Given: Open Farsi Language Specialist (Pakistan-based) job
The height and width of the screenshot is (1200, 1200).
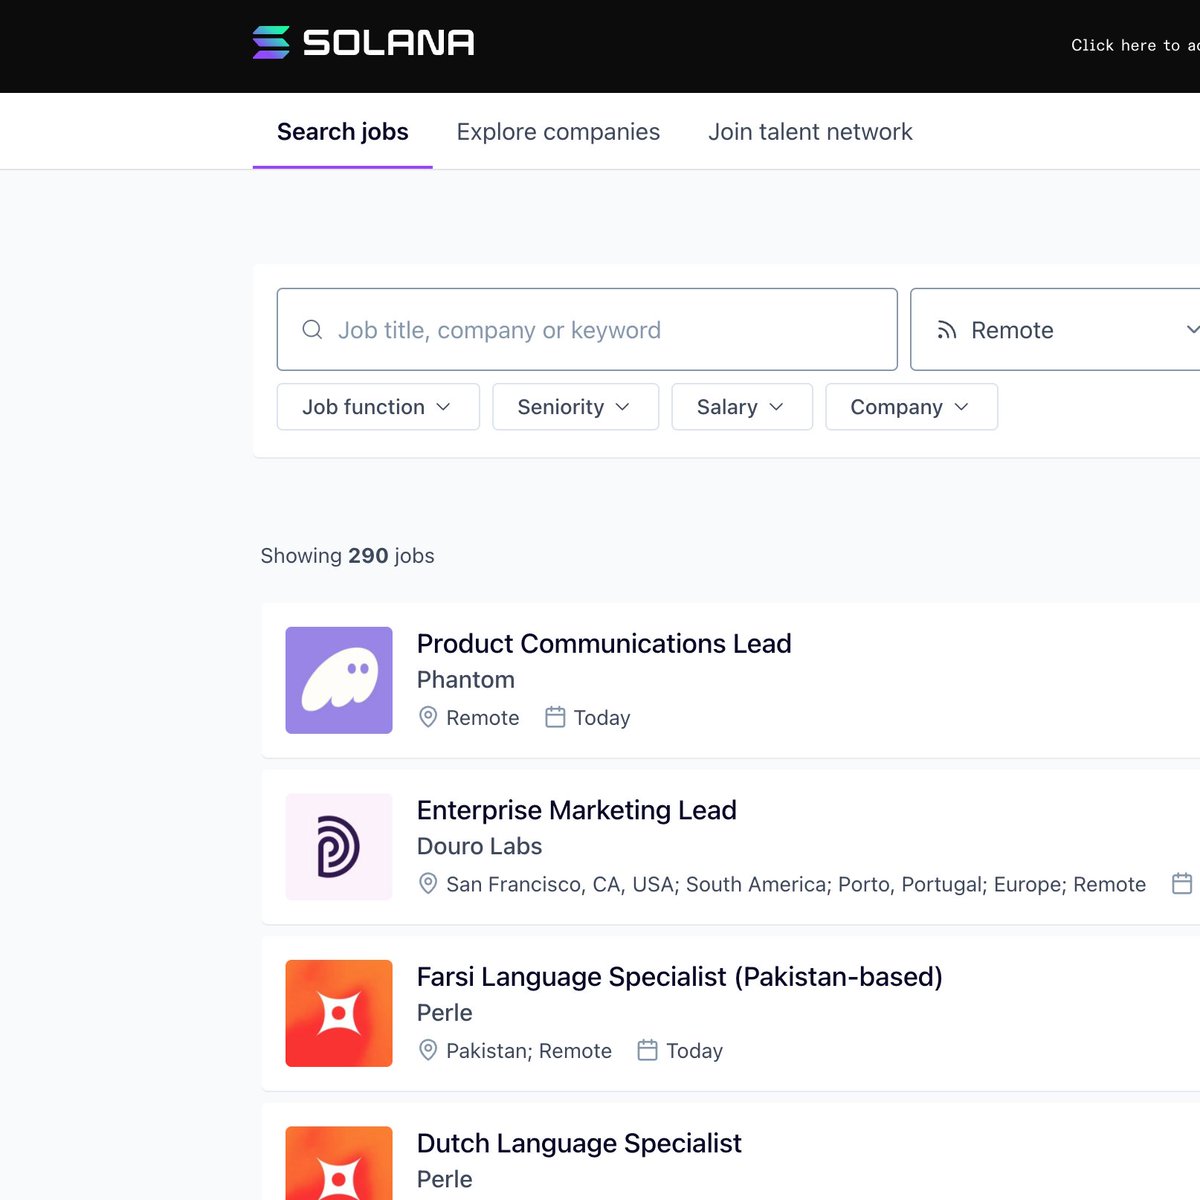Looking at the screenshot, I should (x=680, y=976).
